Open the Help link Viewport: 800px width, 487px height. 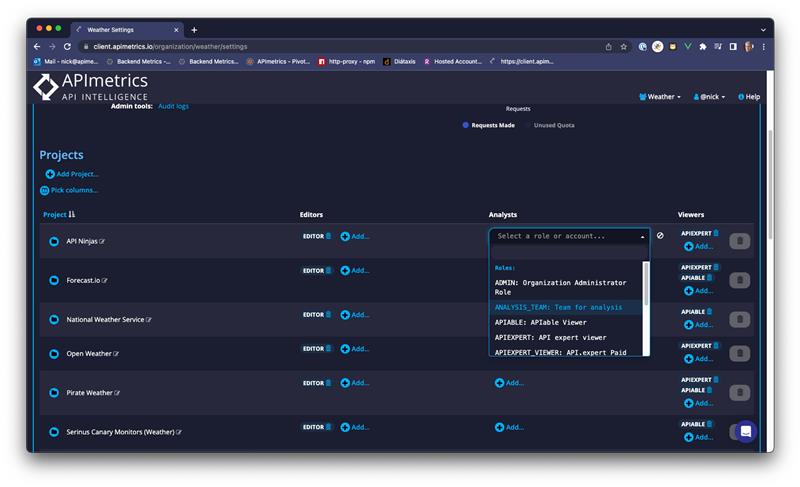pyautogui.click(x=748, y=97)
